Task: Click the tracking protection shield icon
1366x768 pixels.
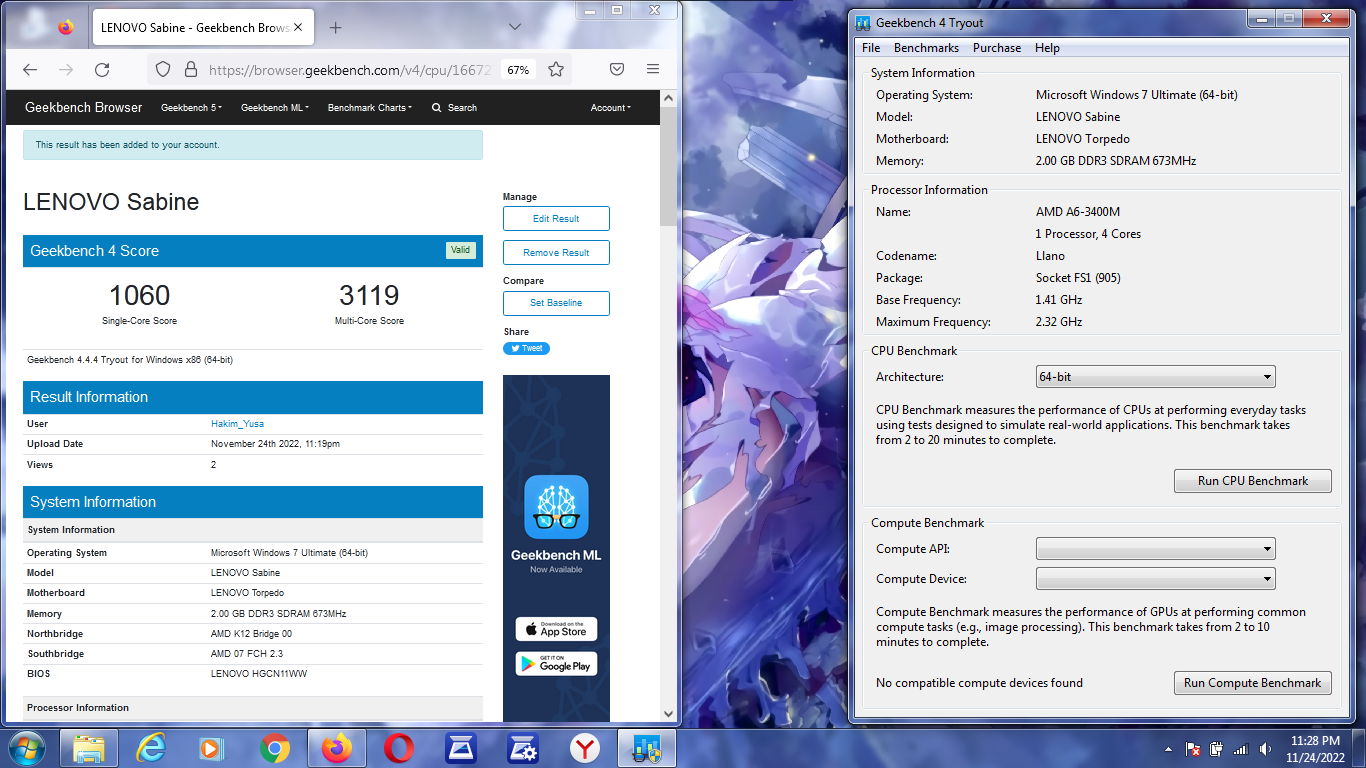Action: point(163,70)
